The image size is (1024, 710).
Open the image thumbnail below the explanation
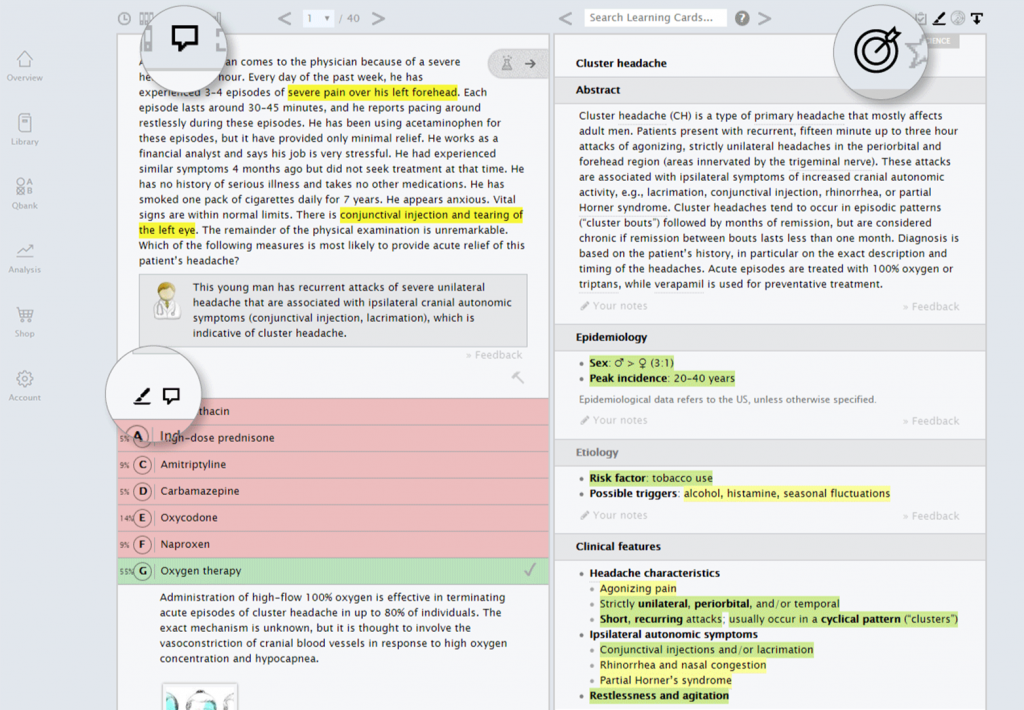[200, 696]
